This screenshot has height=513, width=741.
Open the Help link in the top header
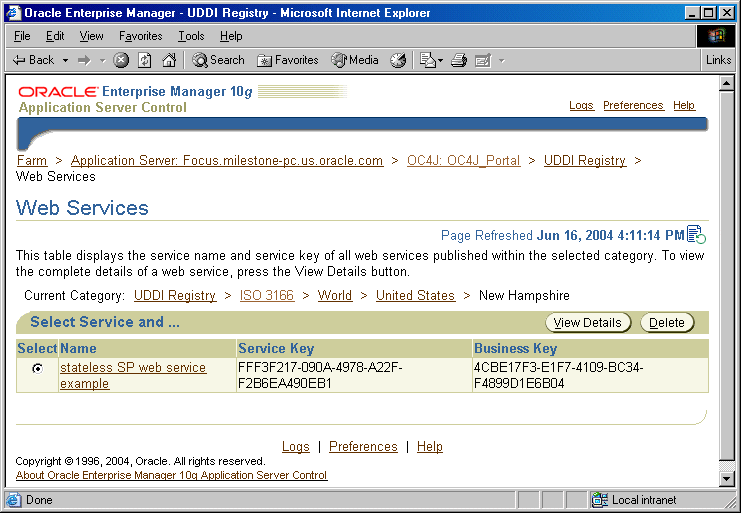click(684, 105)
